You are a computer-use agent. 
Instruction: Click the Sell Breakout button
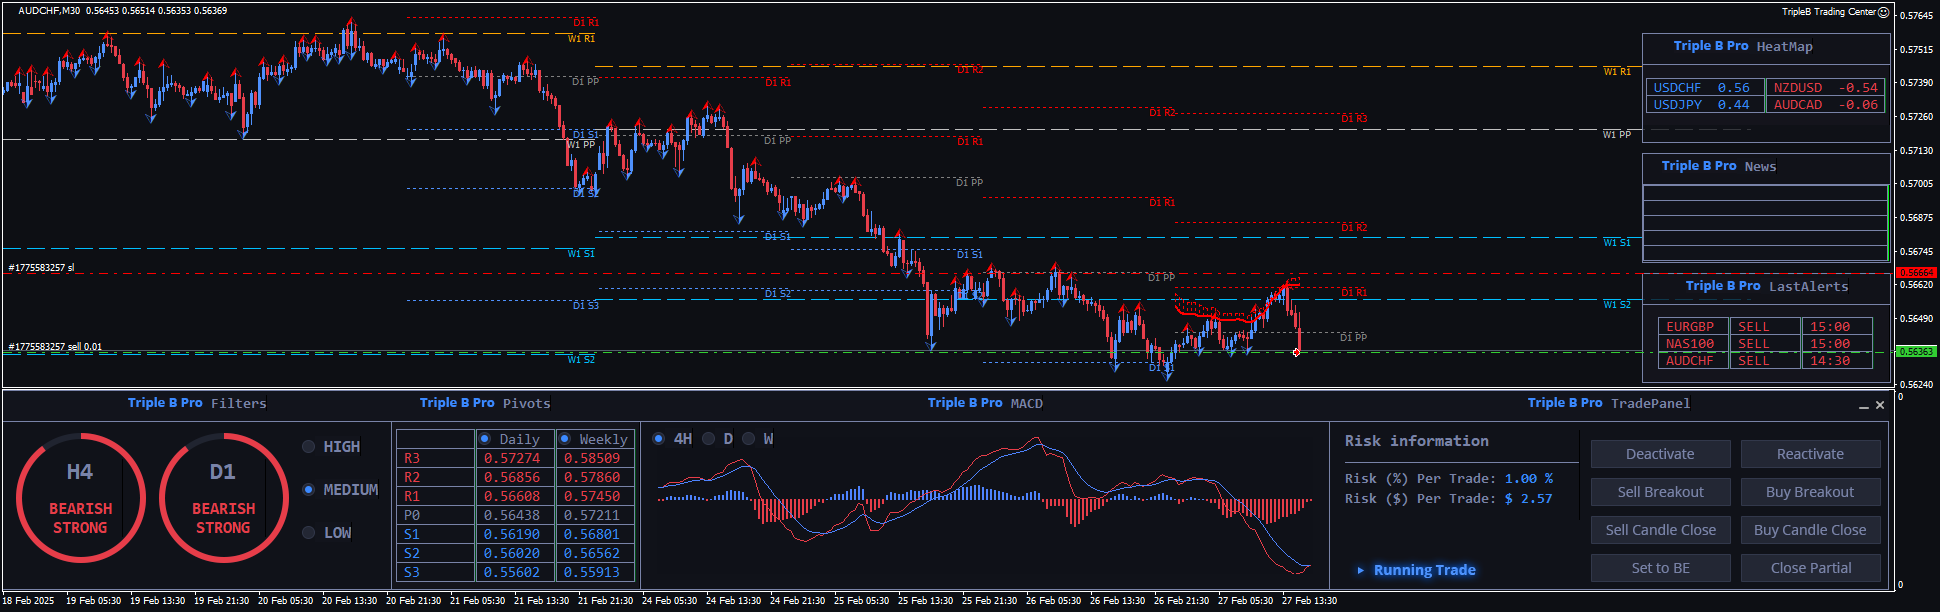pyautogui.click(x=1660, y=492)
